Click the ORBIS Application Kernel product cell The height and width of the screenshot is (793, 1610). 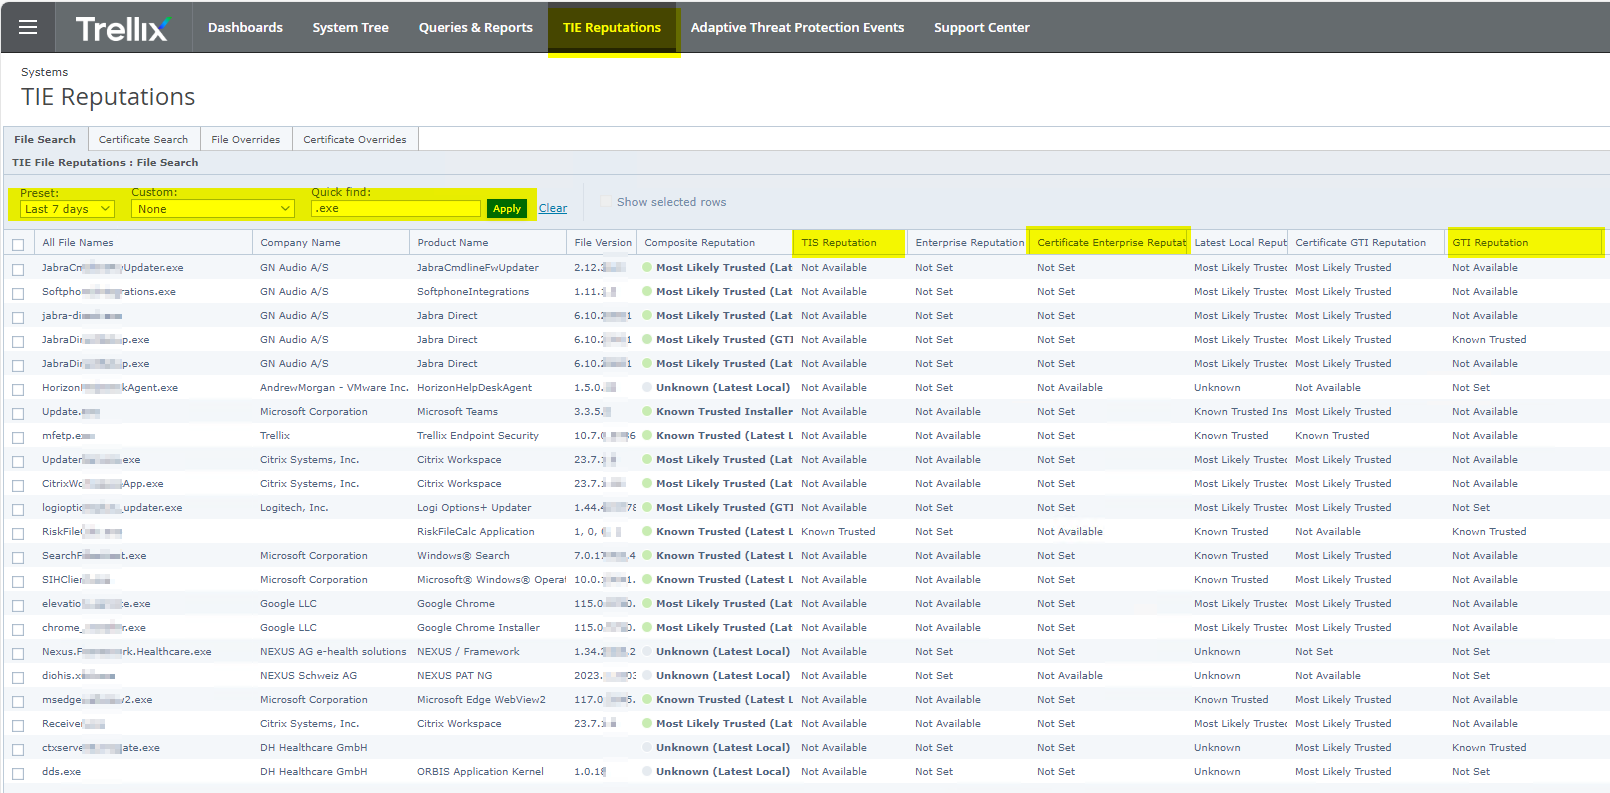pos(481,772)
